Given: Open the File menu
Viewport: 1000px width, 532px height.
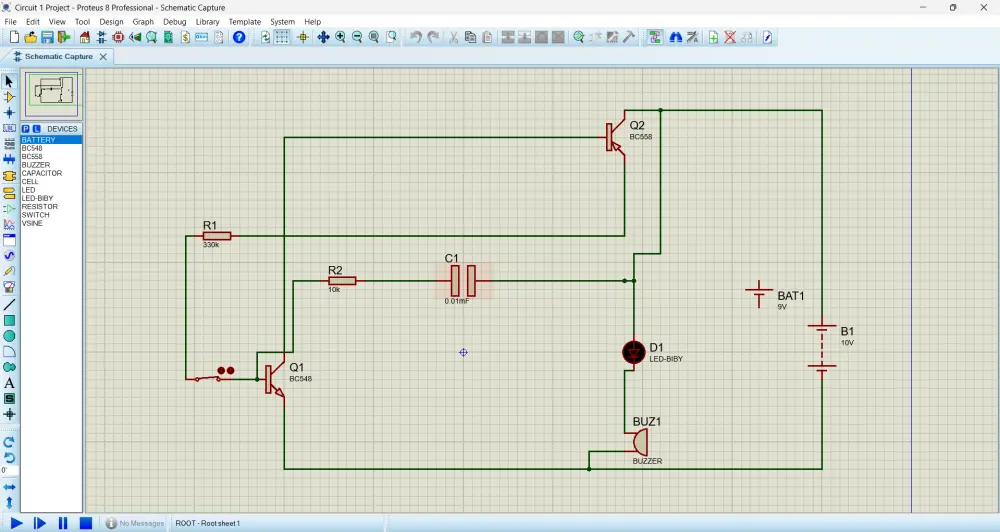Looking at the screenshot, I should (x=11, y=22).
